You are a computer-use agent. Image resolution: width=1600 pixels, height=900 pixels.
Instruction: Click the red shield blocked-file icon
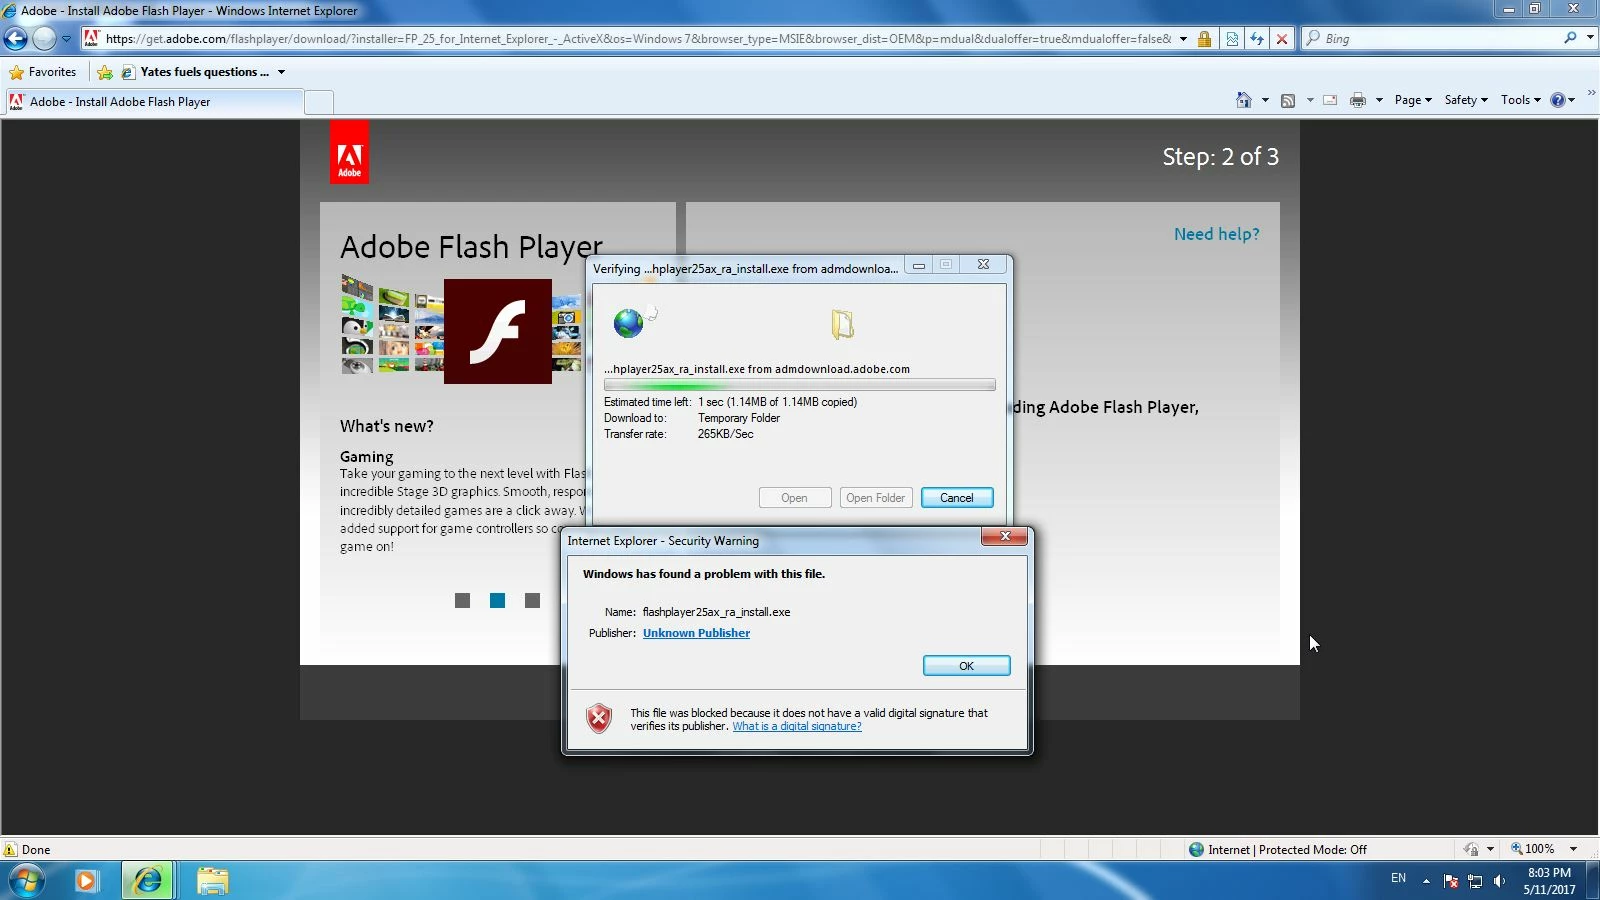coord(598,718)
